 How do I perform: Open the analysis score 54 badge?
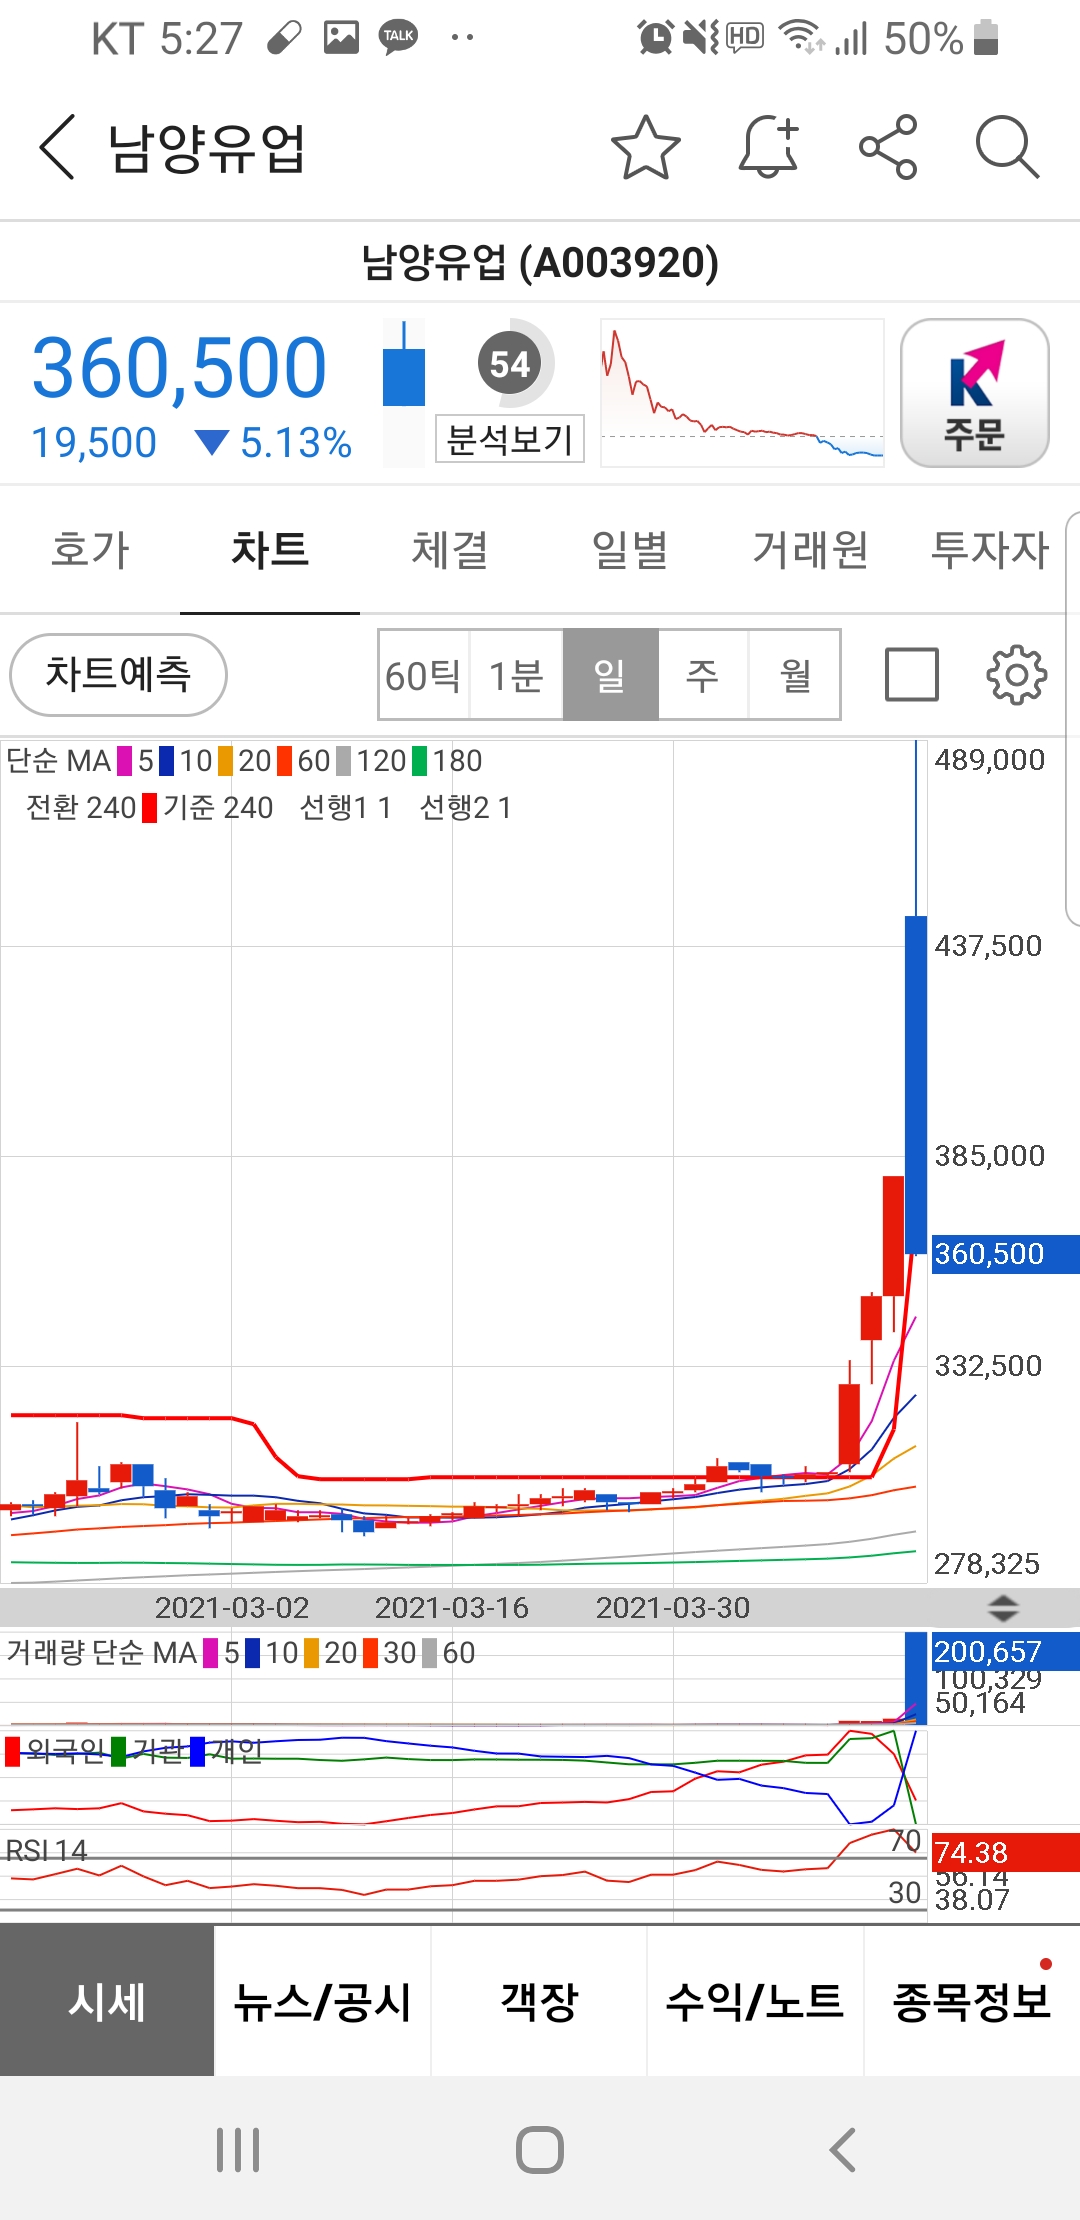510,364
